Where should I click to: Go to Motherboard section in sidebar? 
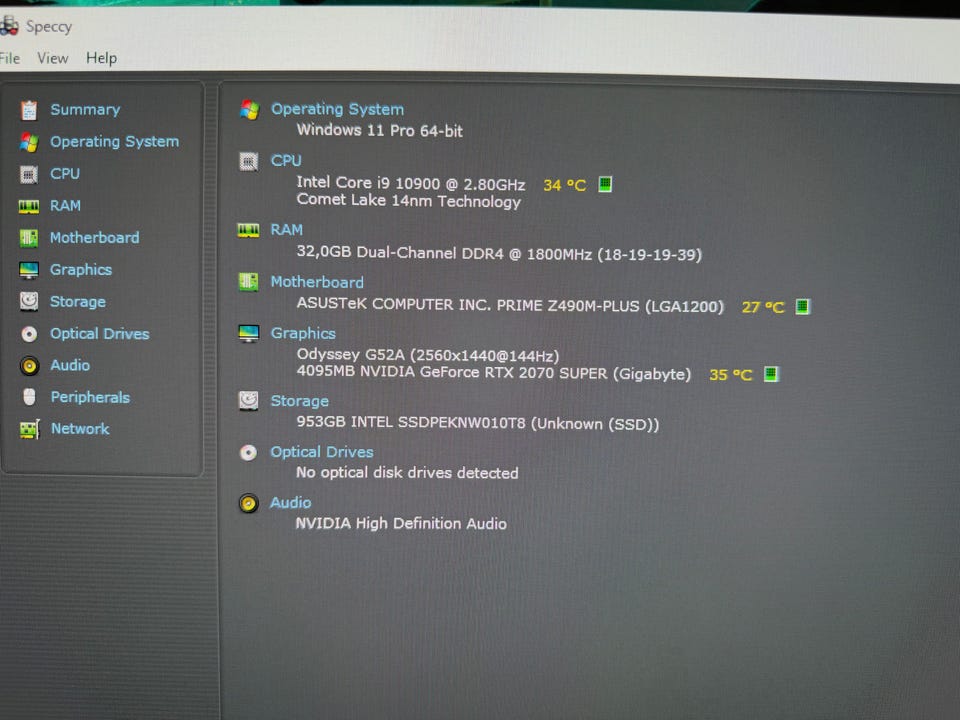(x=94, y=238)
